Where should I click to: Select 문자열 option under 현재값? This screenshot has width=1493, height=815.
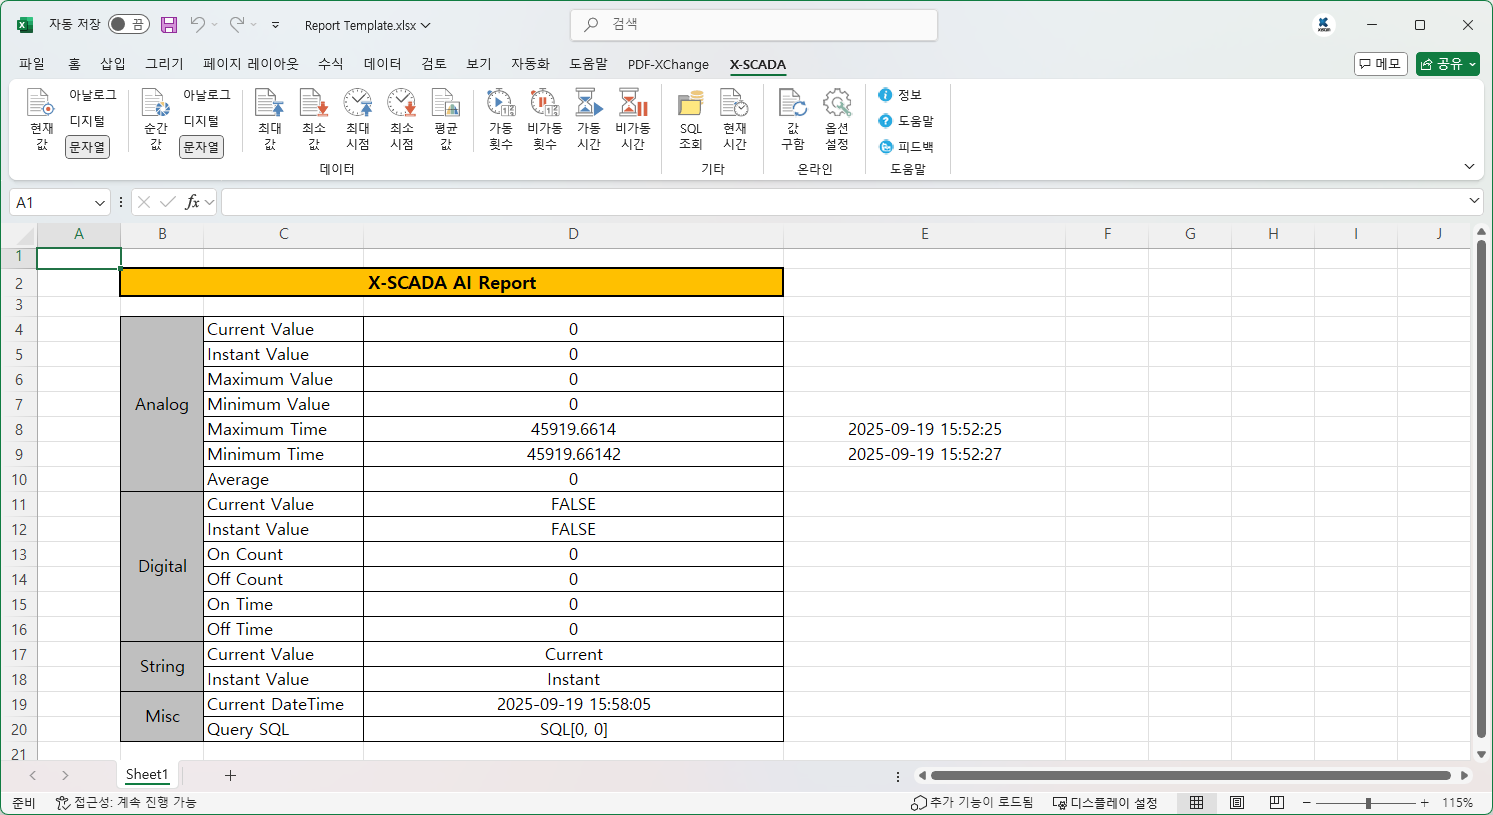pos(87,147)
